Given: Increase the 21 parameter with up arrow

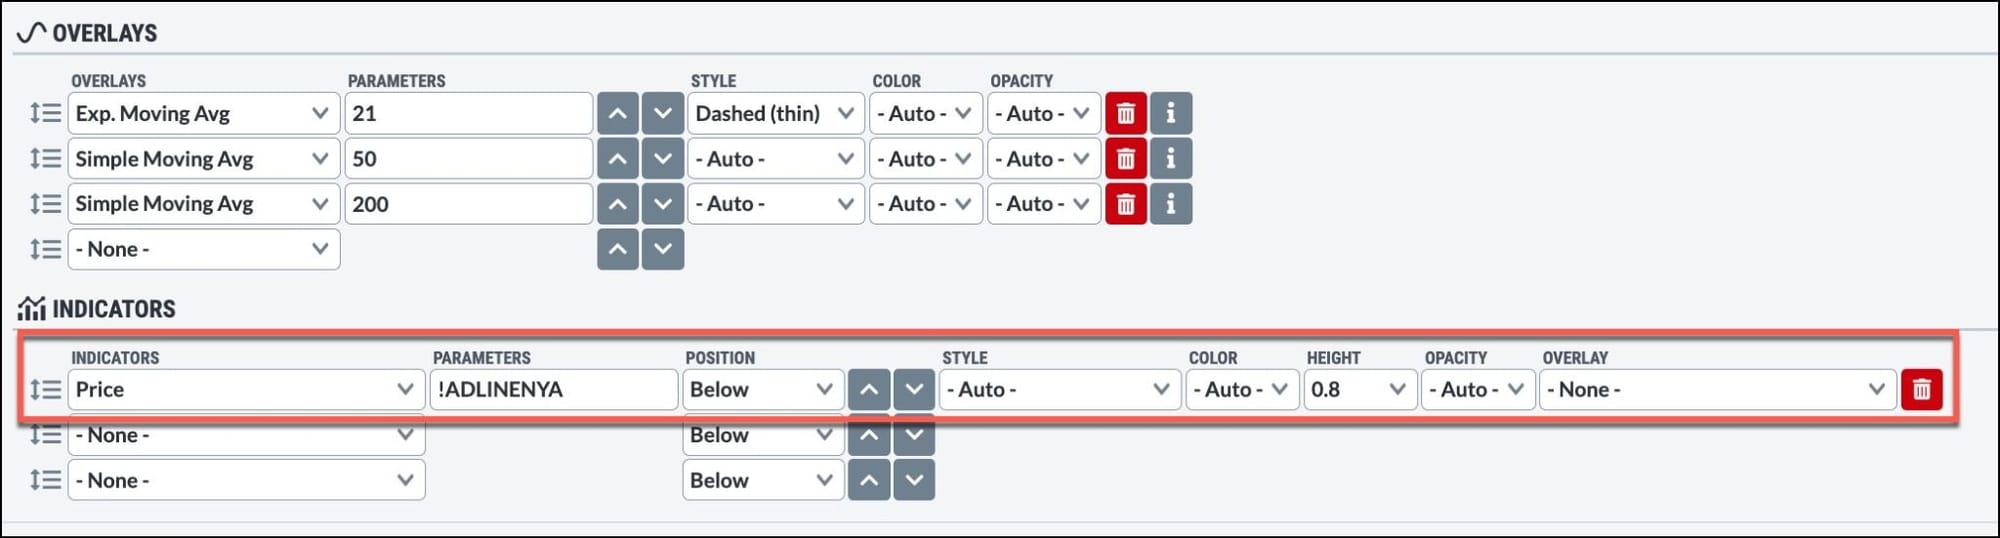Looking at the screenshot, I should click(618, 114).
